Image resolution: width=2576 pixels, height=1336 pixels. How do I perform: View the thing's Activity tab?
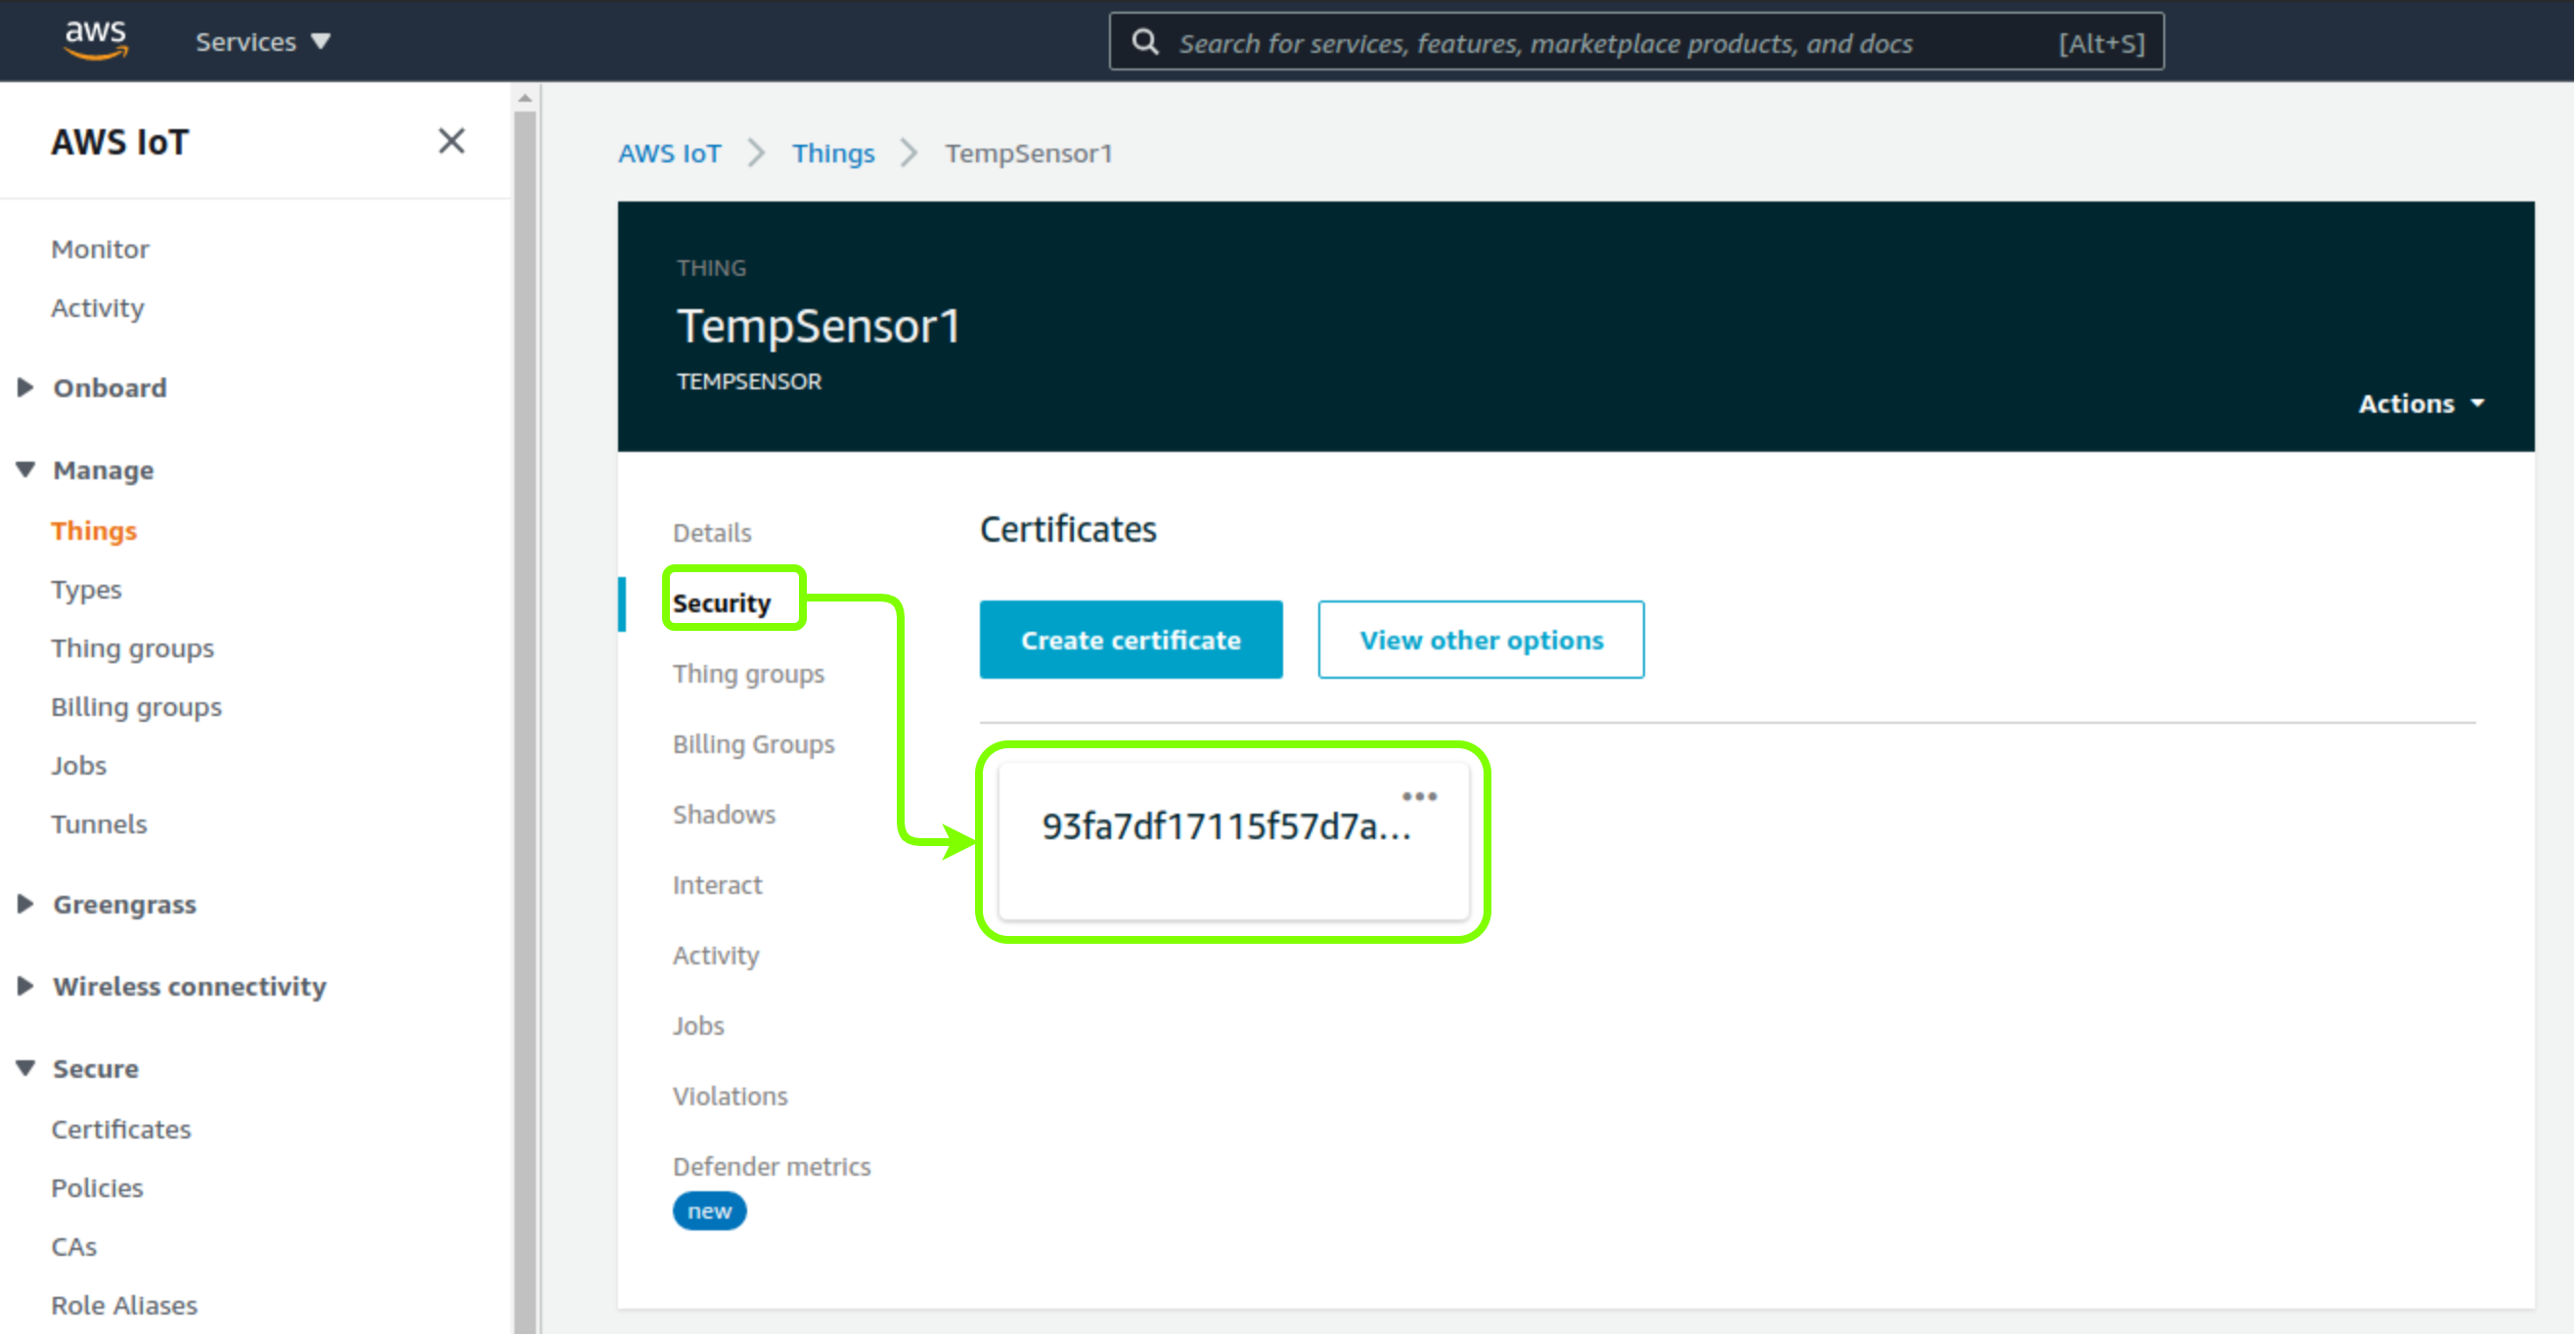(716, 956)
